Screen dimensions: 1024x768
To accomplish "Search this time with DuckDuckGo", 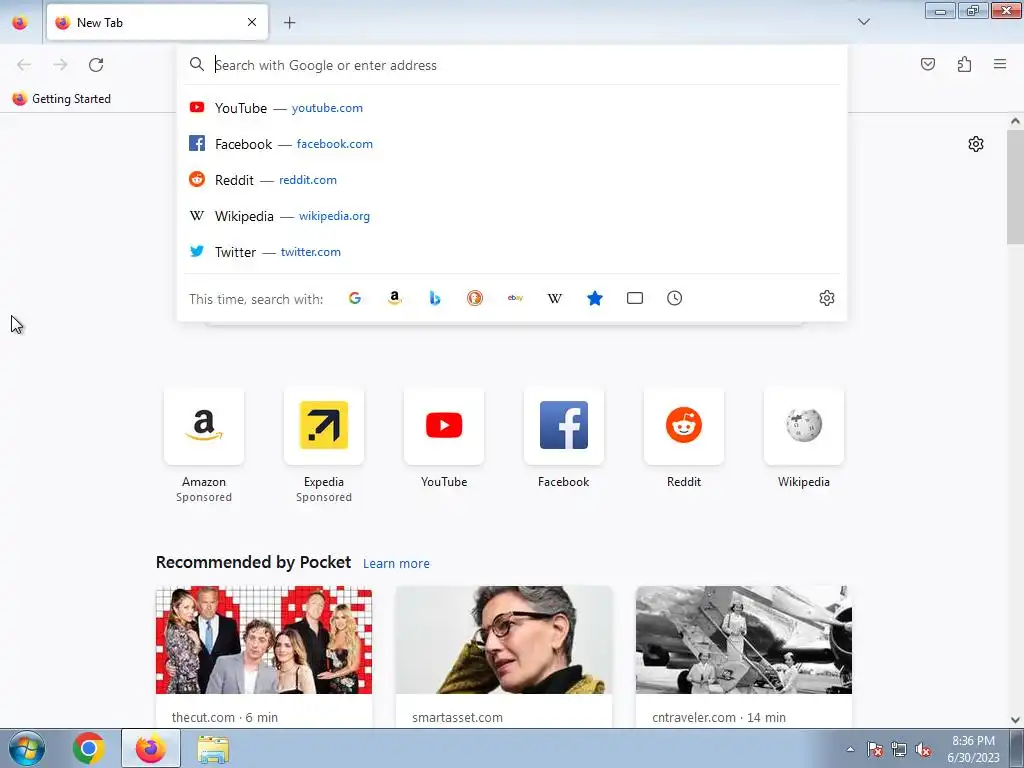I will pyautogui.click(x=475, y=298).
